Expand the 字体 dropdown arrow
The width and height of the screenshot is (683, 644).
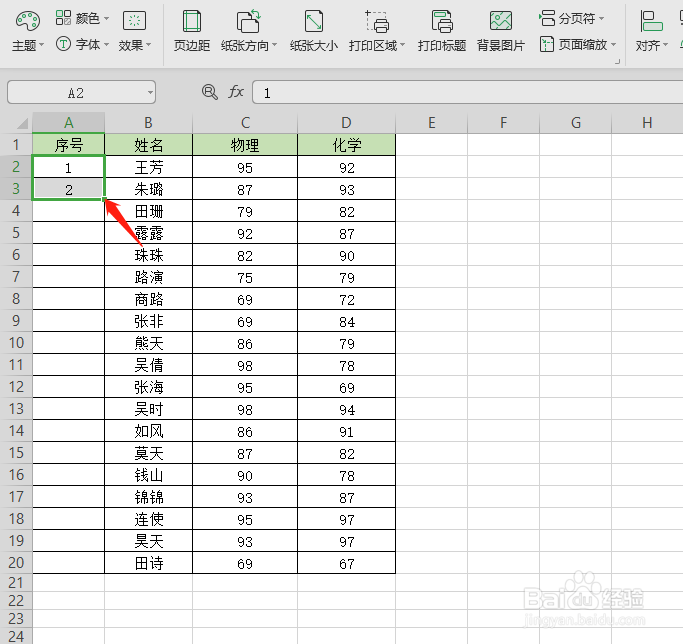click(x=107, y=45)
